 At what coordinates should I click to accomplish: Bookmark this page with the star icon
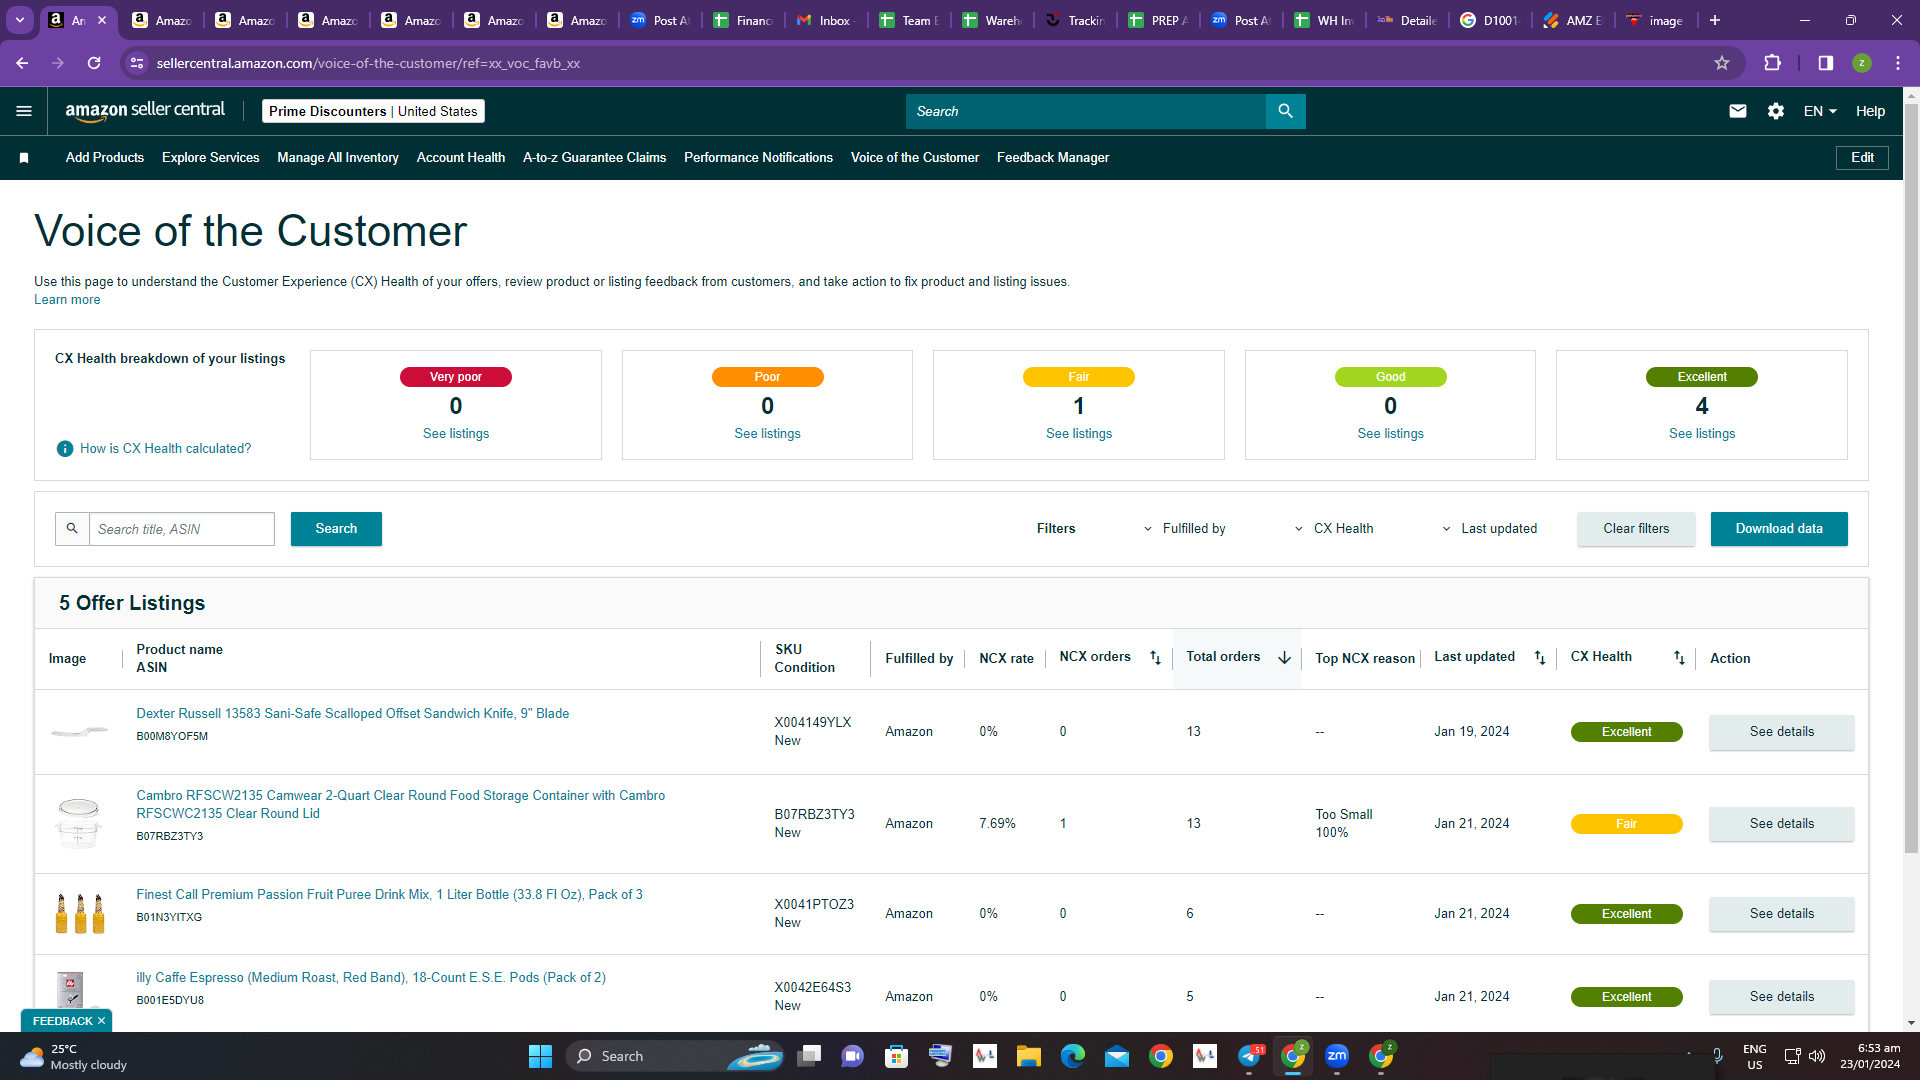(1722, 63)
